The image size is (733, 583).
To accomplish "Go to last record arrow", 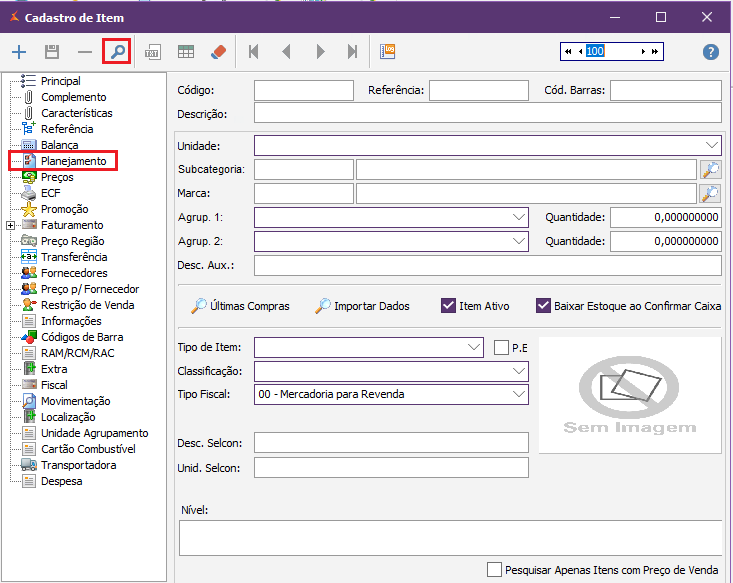I will (352, 51).
